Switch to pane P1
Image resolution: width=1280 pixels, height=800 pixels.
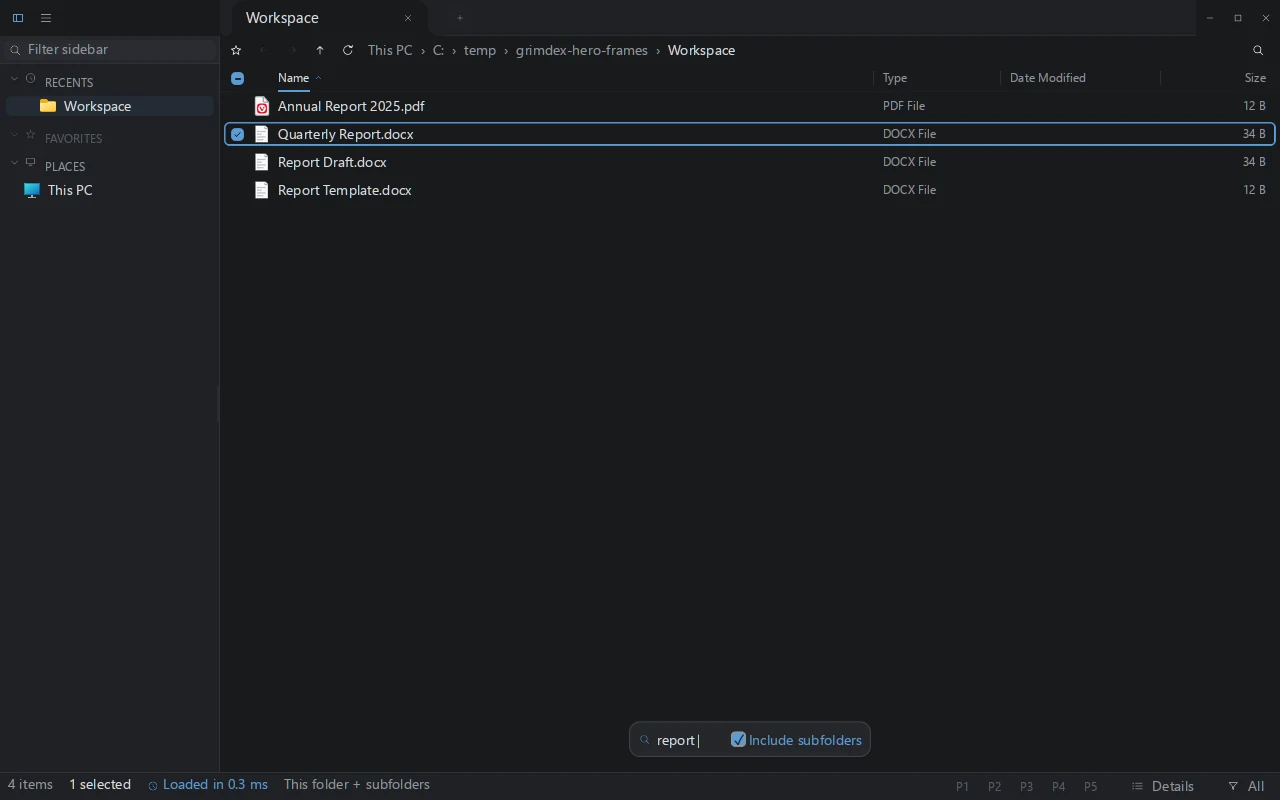[x=962, y=786]
